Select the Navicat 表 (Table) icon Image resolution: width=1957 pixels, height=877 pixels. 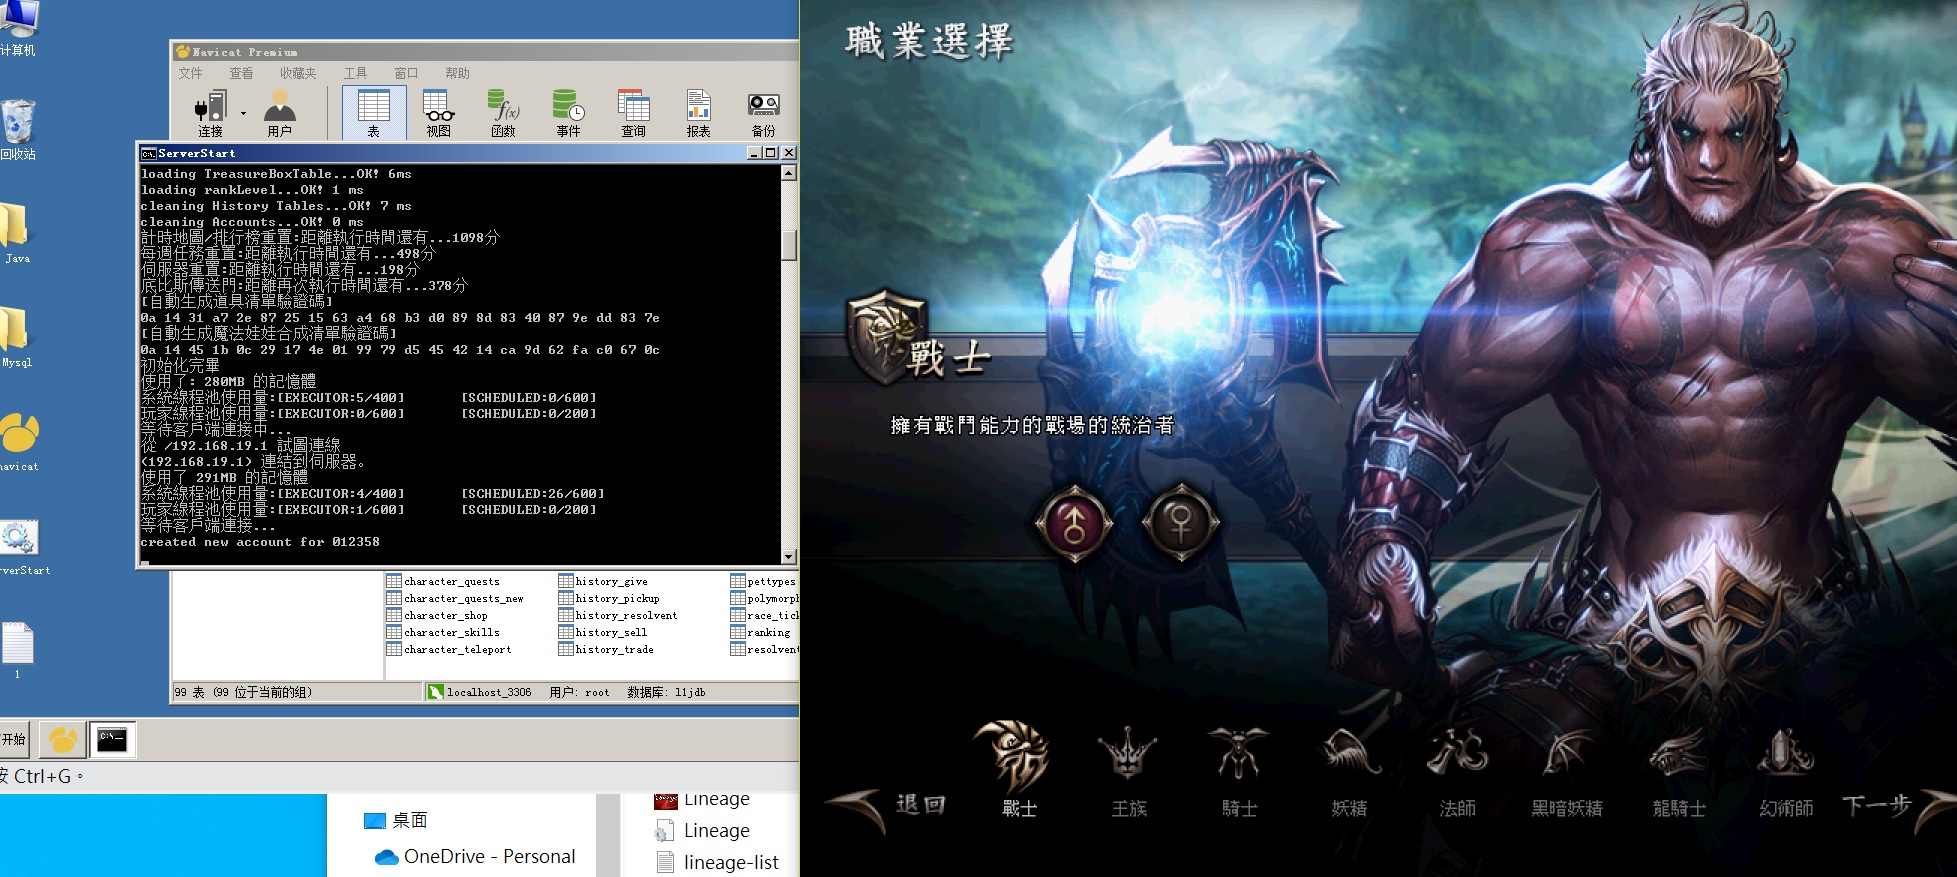pos(374,113)
